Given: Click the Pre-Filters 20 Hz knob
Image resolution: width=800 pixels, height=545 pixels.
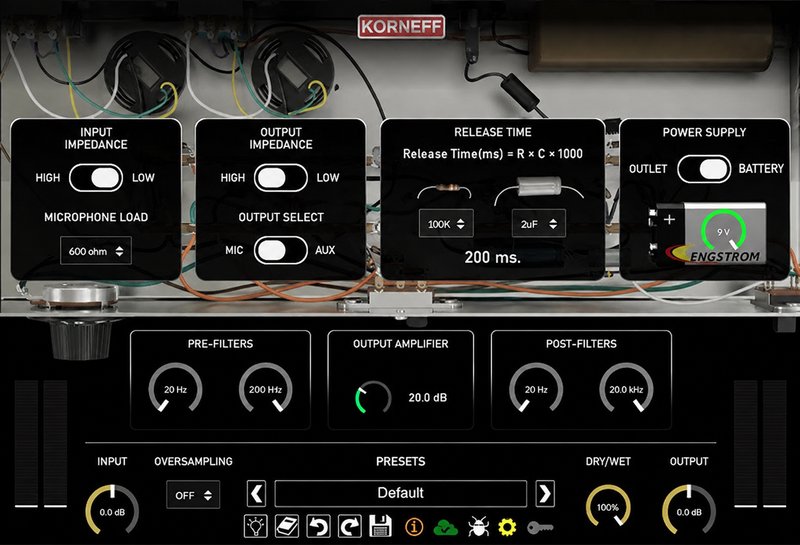Looking at the screenshot, I should click(176, 389).
